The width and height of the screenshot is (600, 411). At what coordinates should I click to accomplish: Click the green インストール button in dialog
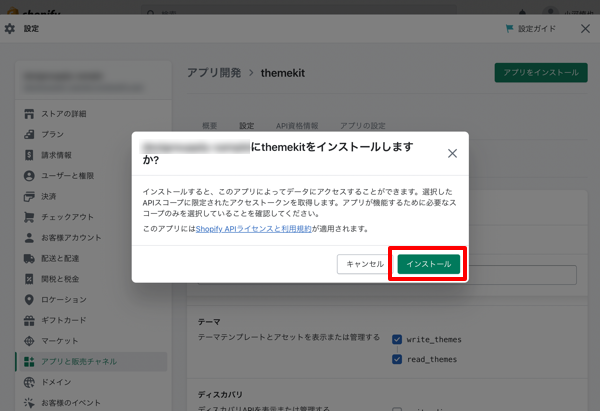click(429, 264)
